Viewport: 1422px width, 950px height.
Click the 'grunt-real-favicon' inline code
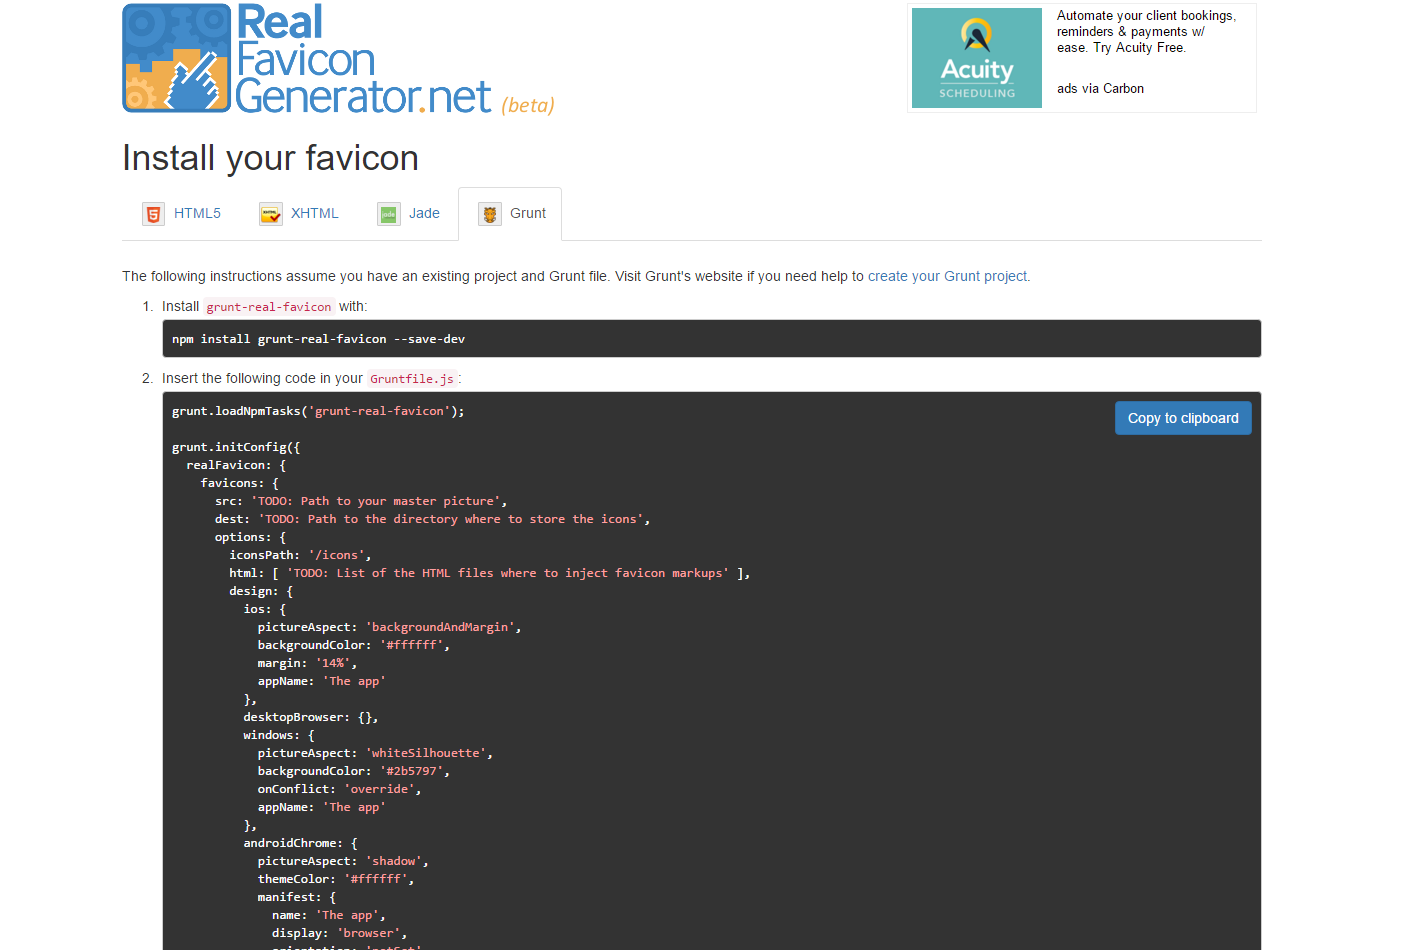268,307
